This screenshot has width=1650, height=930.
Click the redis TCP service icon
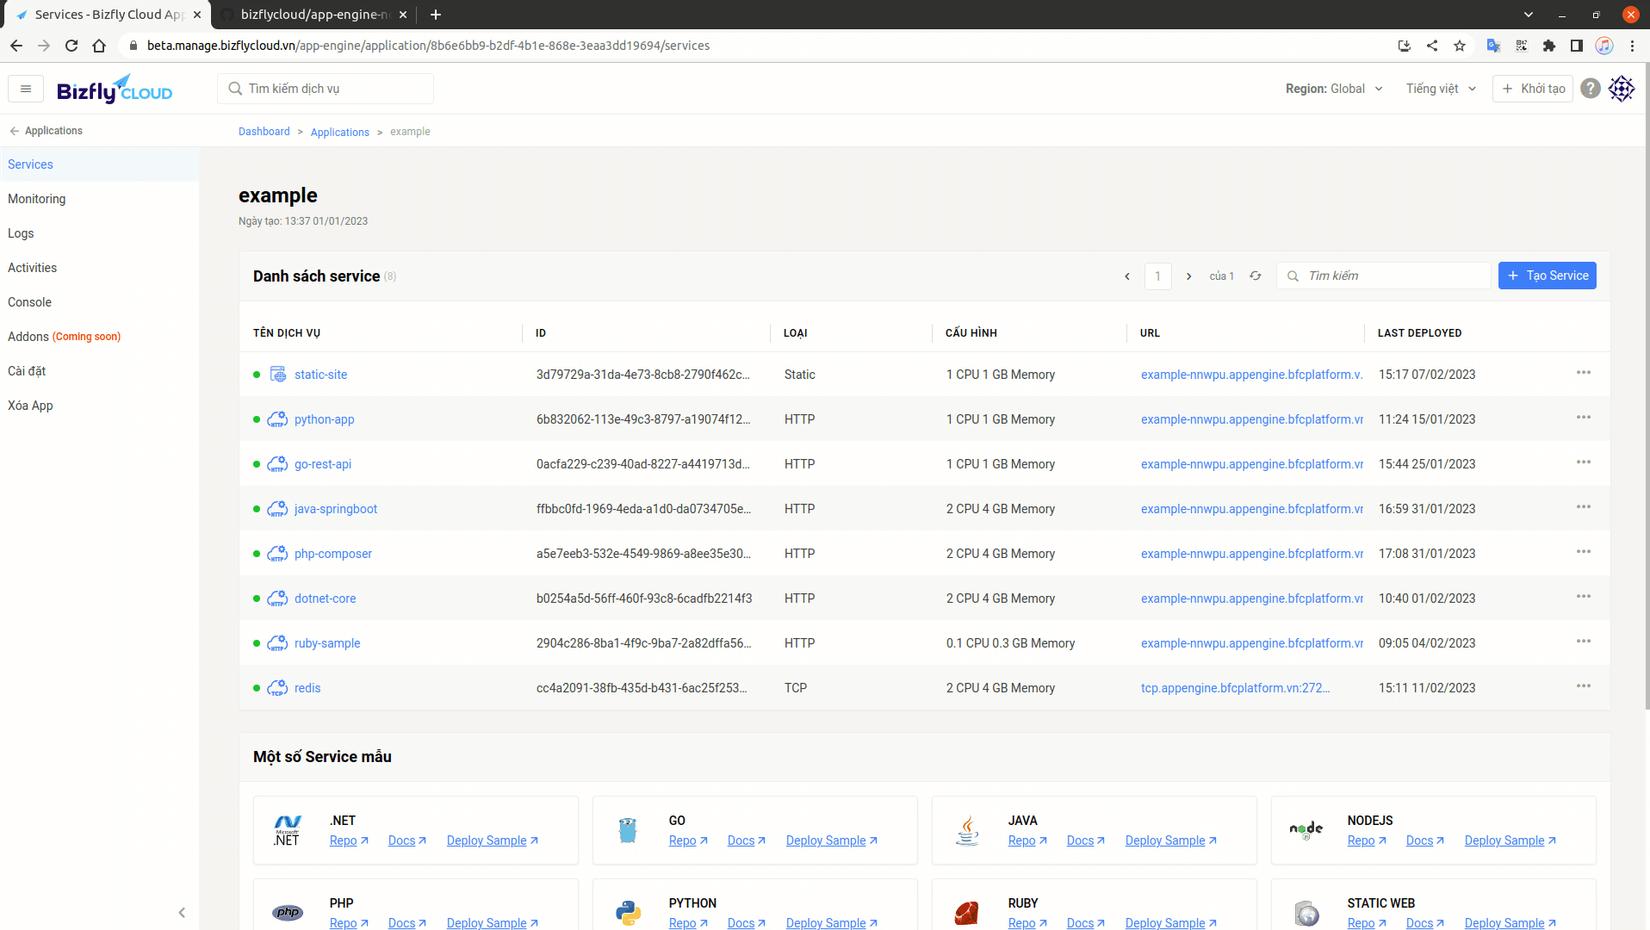[x=277, y=688]
